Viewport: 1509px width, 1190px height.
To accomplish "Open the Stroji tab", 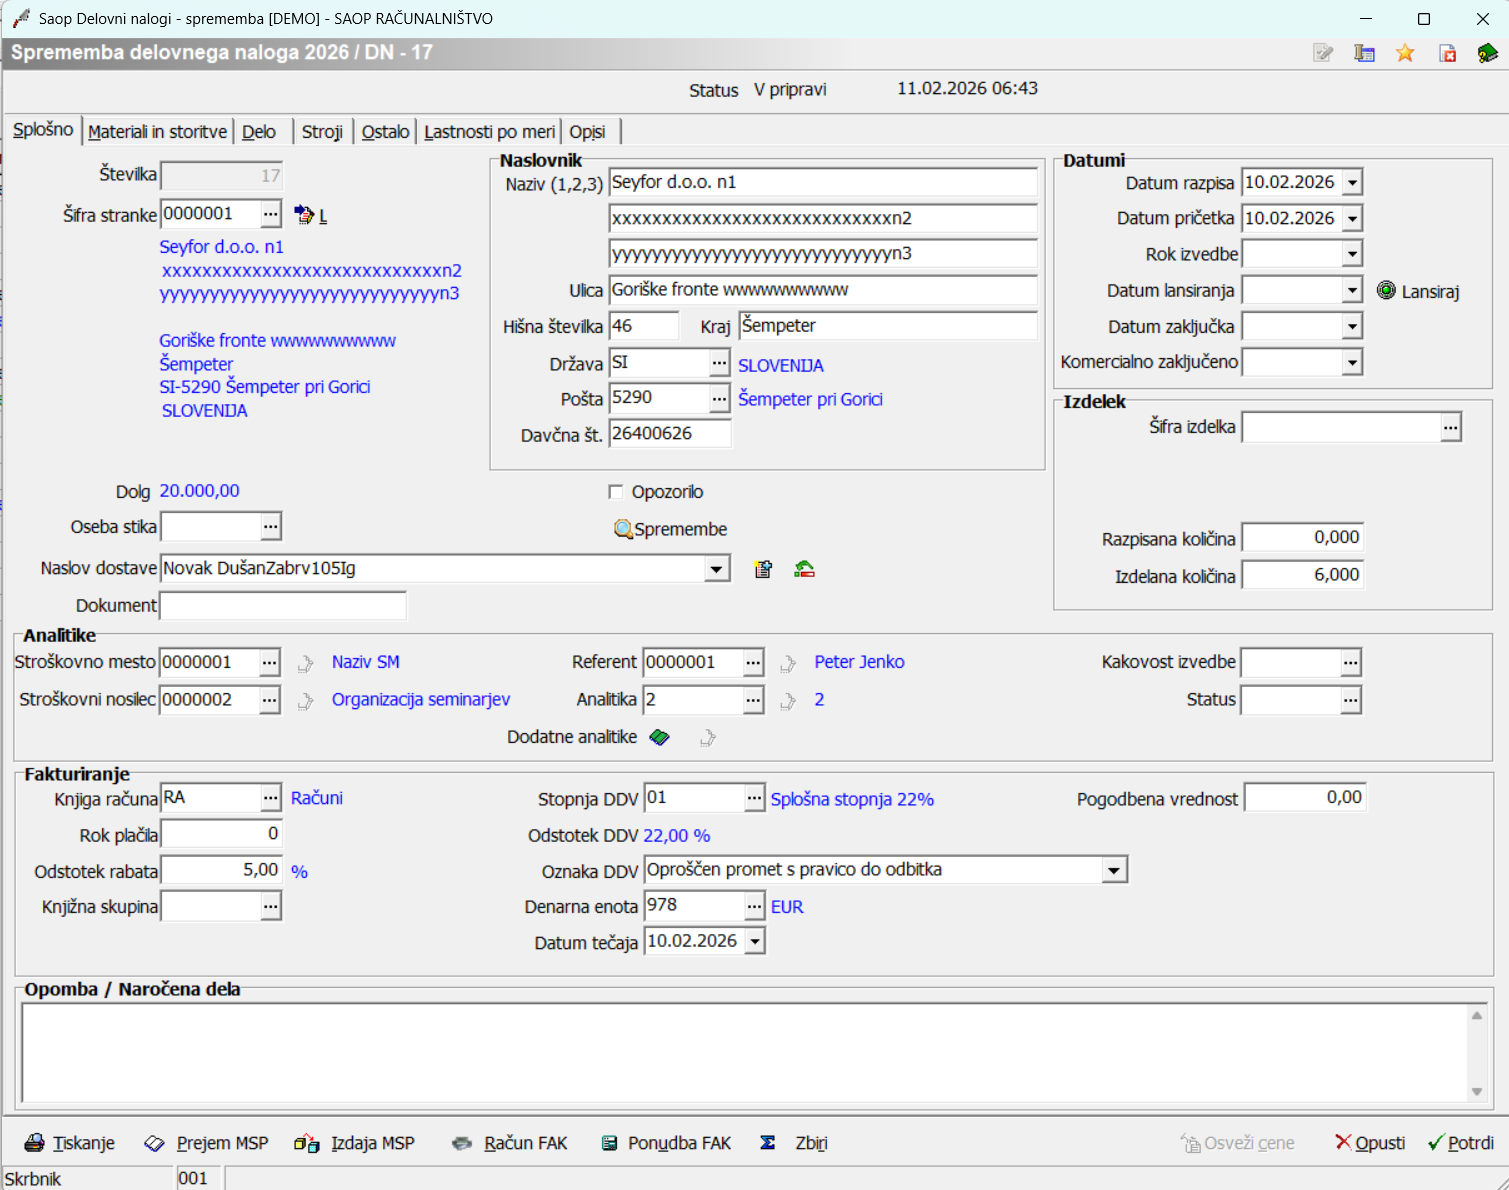I will (x=322, y=132).
